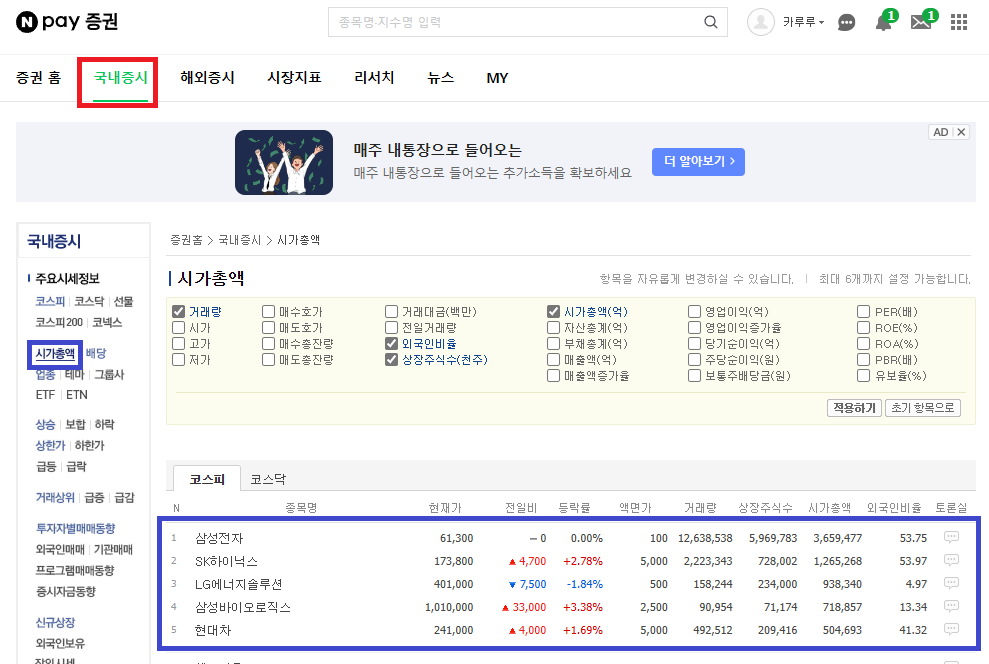
Task: Focus the 종목명·지수명 search field
Action: point(514,22)
